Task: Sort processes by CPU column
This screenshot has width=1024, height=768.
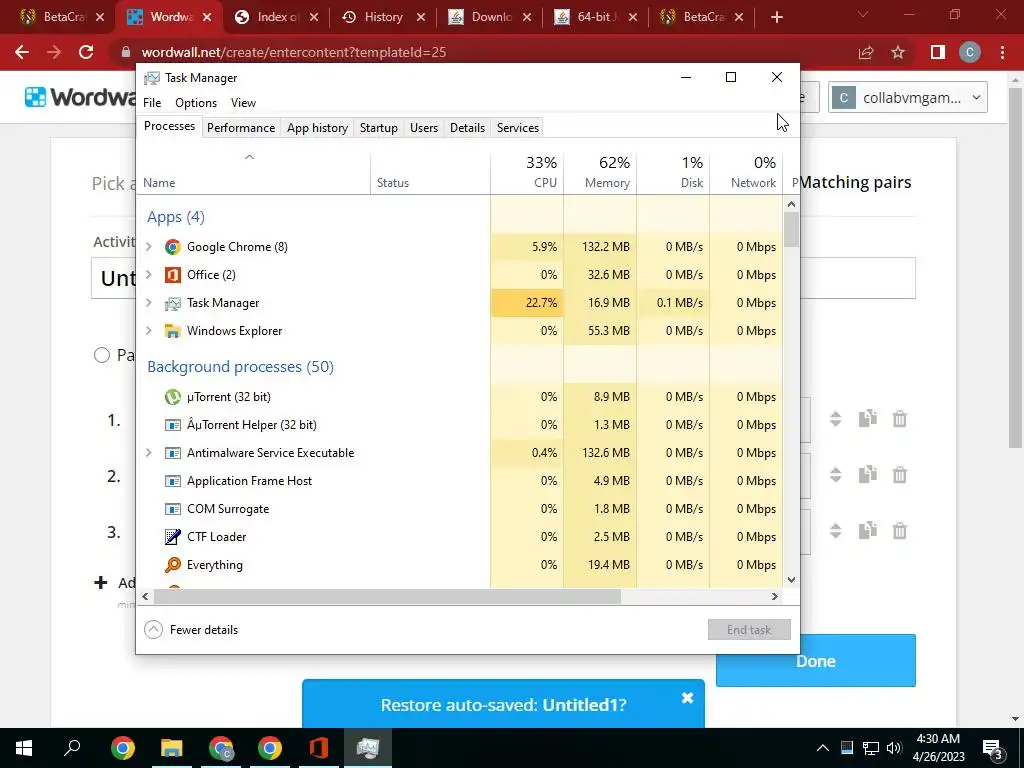Action: click(527, 172)
